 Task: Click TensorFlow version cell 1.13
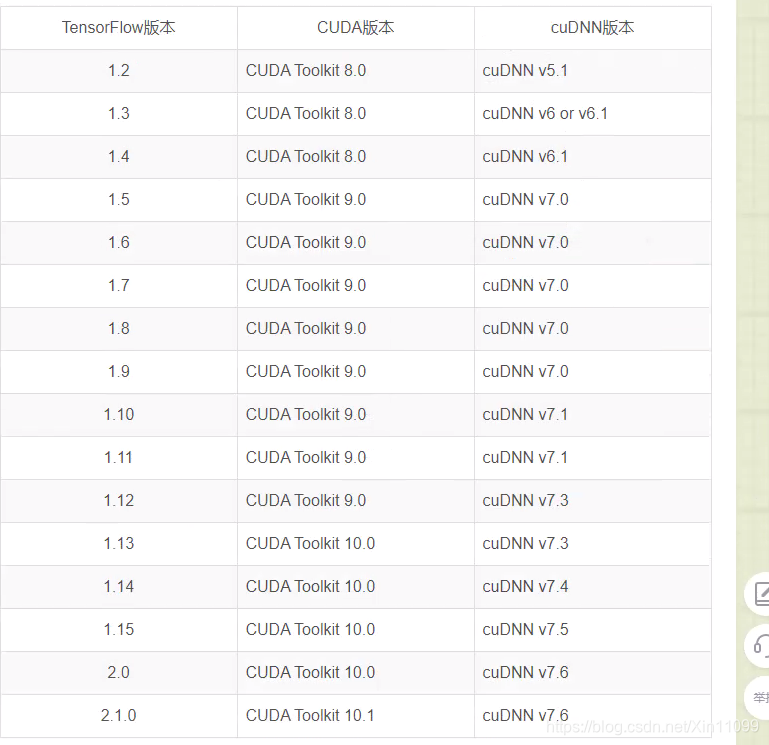point(119,543)
